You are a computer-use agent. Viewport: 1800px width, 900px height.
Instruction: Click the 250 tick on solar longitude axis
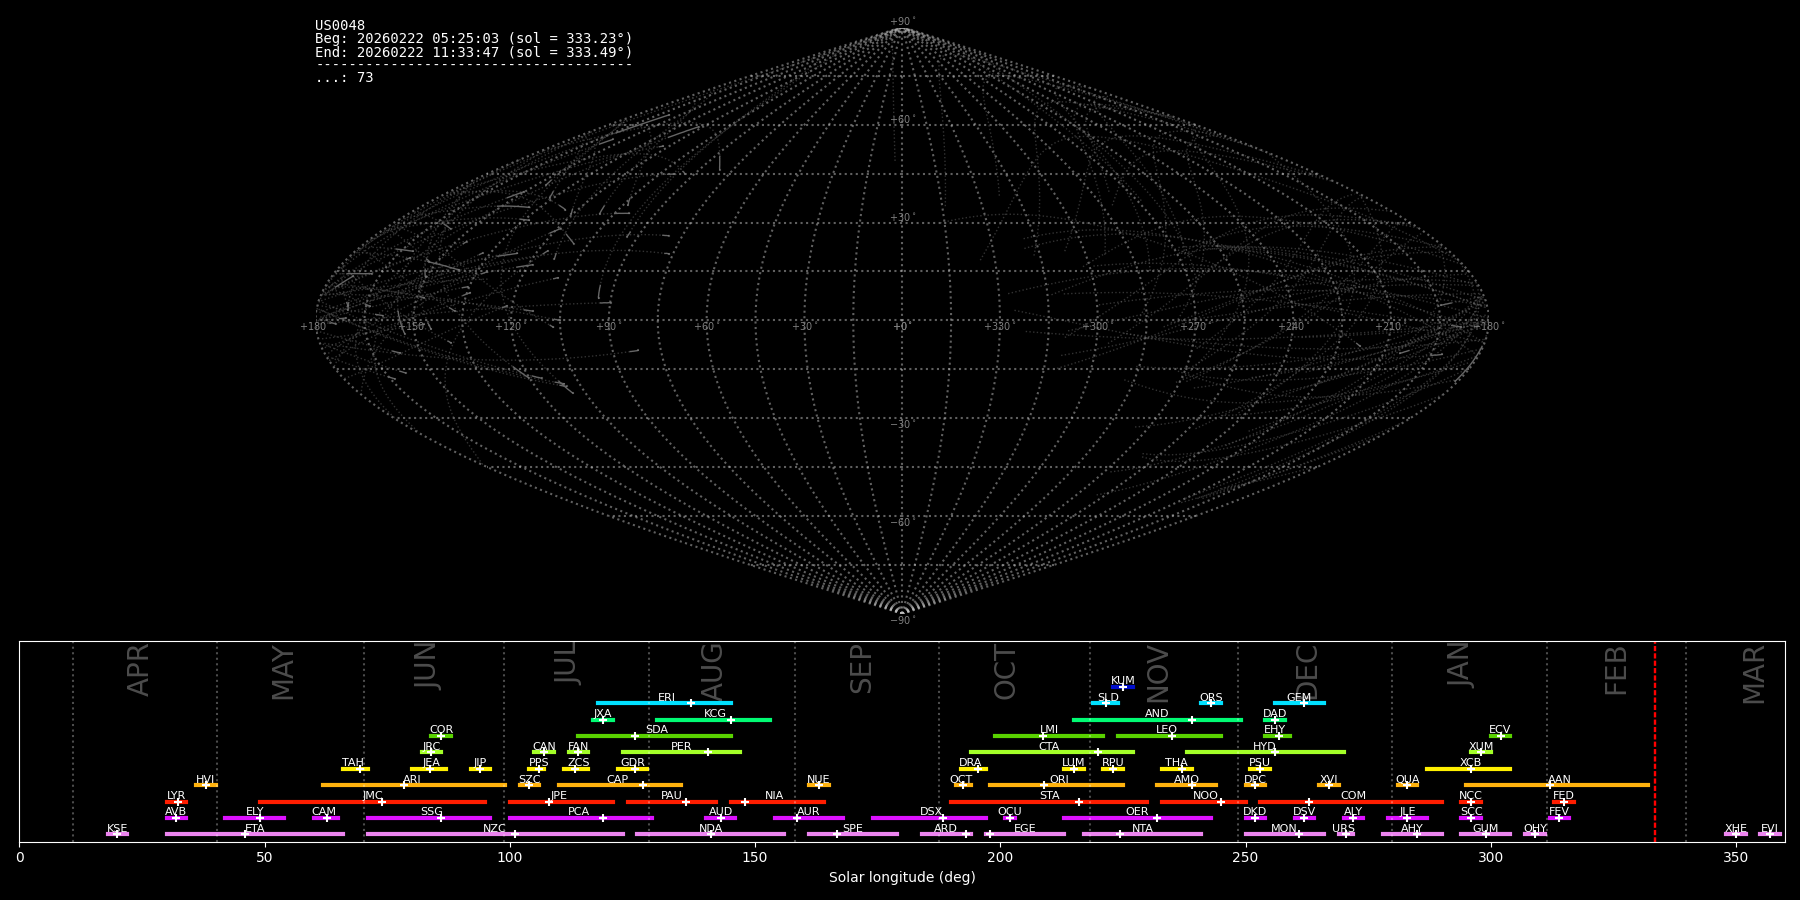1245,857
